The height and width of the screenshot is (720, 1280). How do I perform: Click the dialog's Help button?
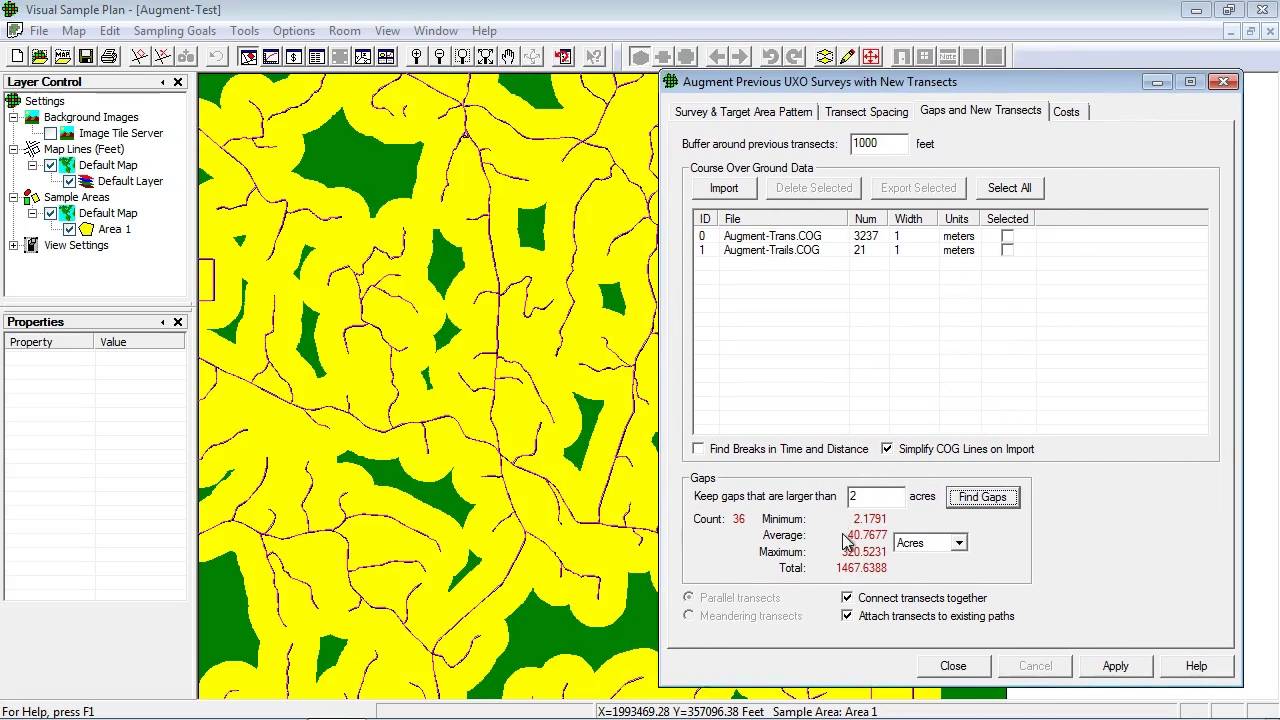1196,666
